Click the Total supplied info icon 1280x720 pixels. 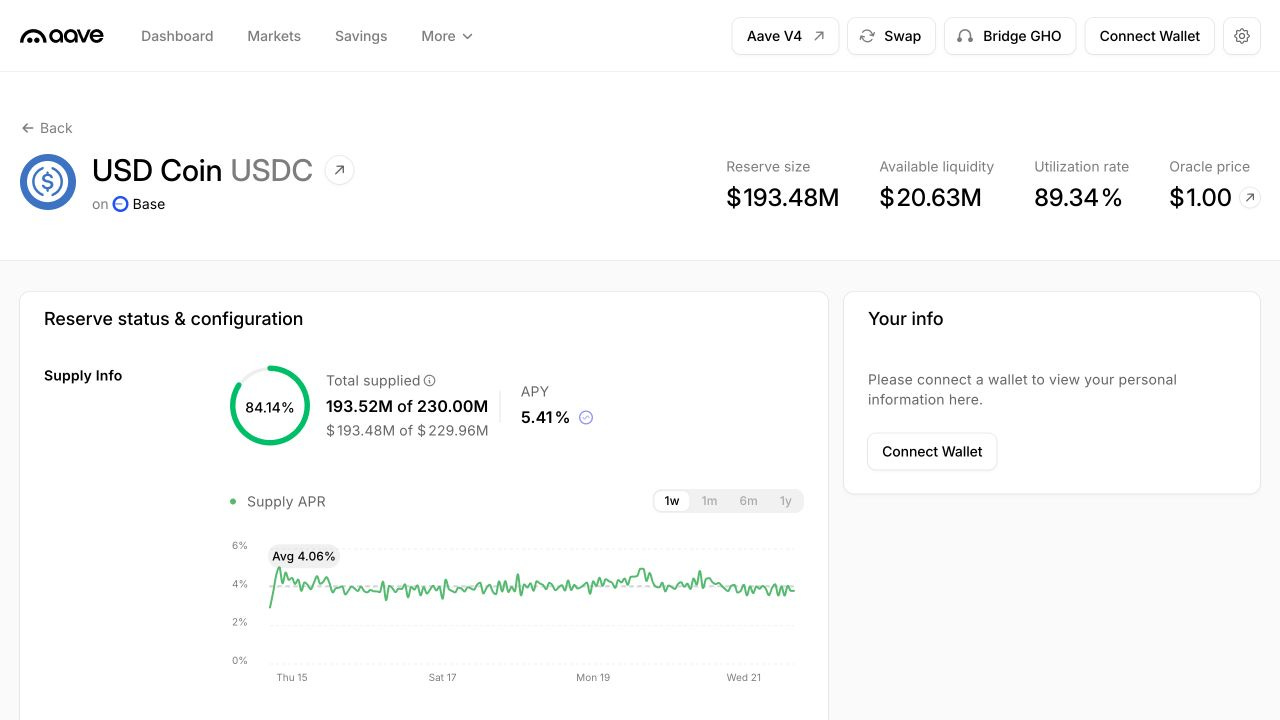430,380
